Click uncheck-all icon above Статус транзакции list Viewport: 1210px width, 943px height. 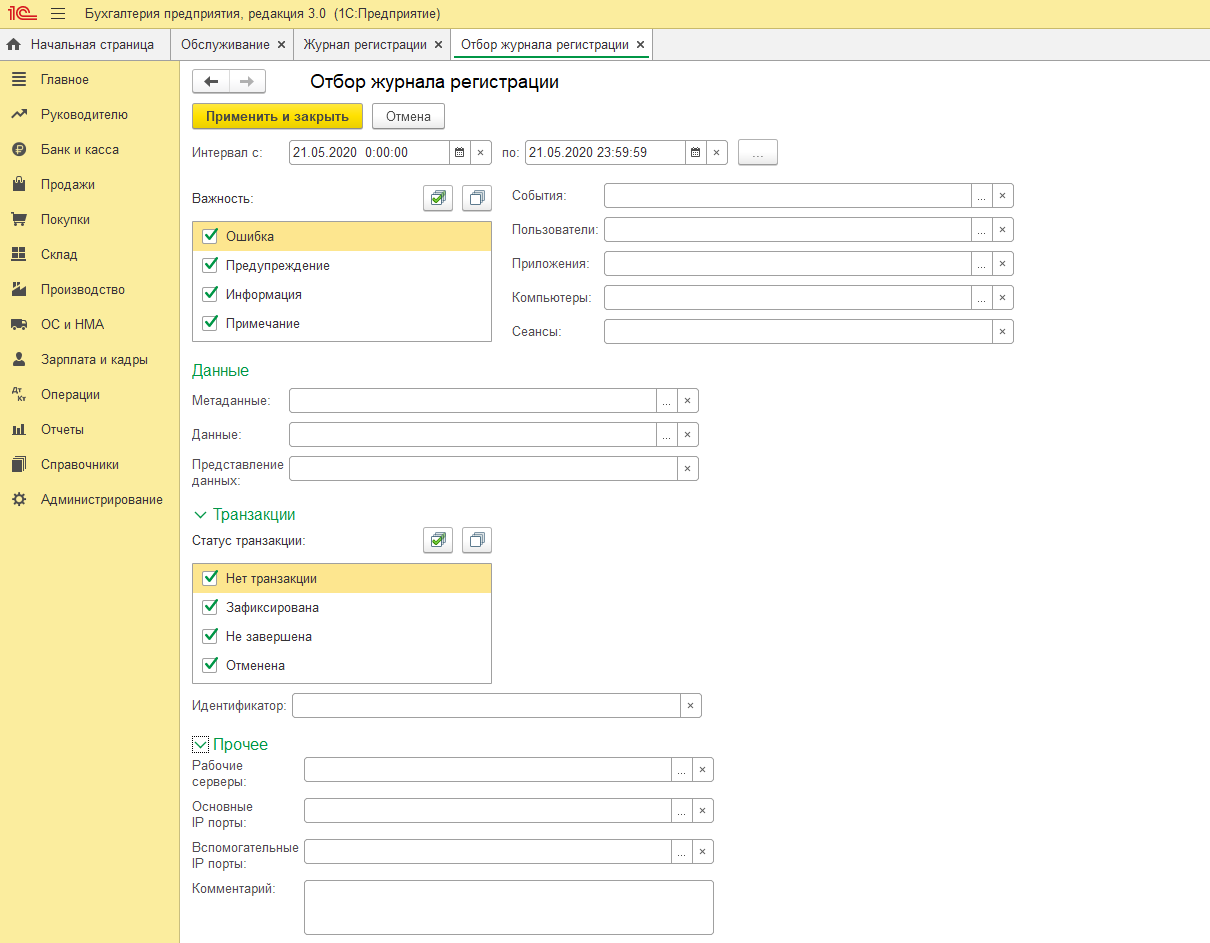(477, 540)
